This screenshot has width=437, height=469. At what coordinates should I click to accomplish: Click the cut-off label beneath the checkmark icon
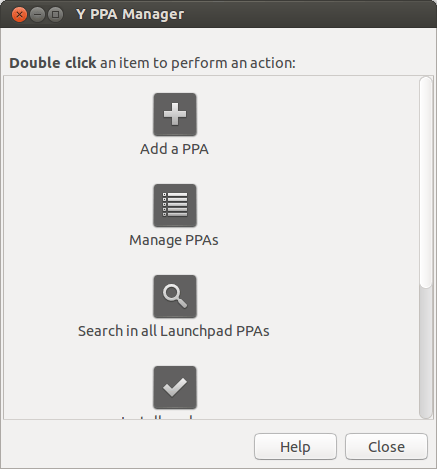click(x=157, y=417)
